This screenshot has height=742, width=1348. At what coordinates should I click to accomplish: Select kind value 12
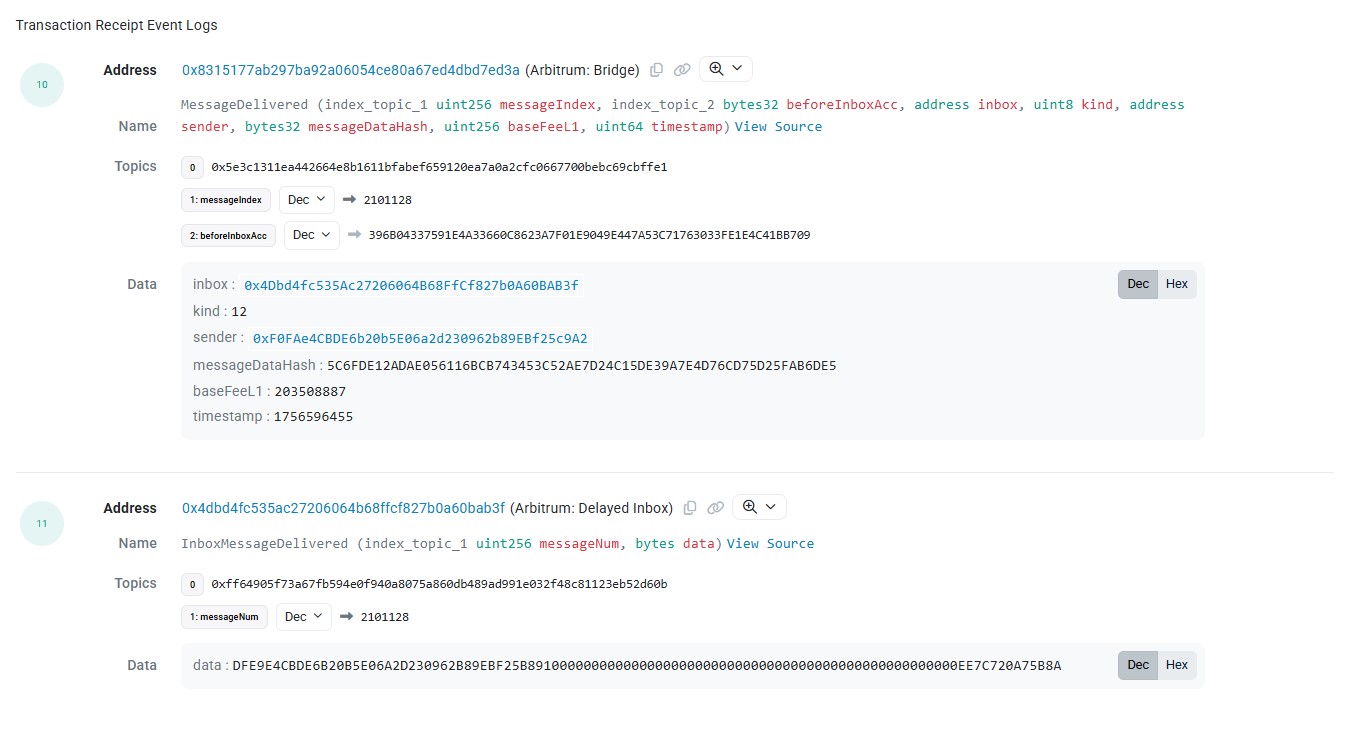(239, 312)
